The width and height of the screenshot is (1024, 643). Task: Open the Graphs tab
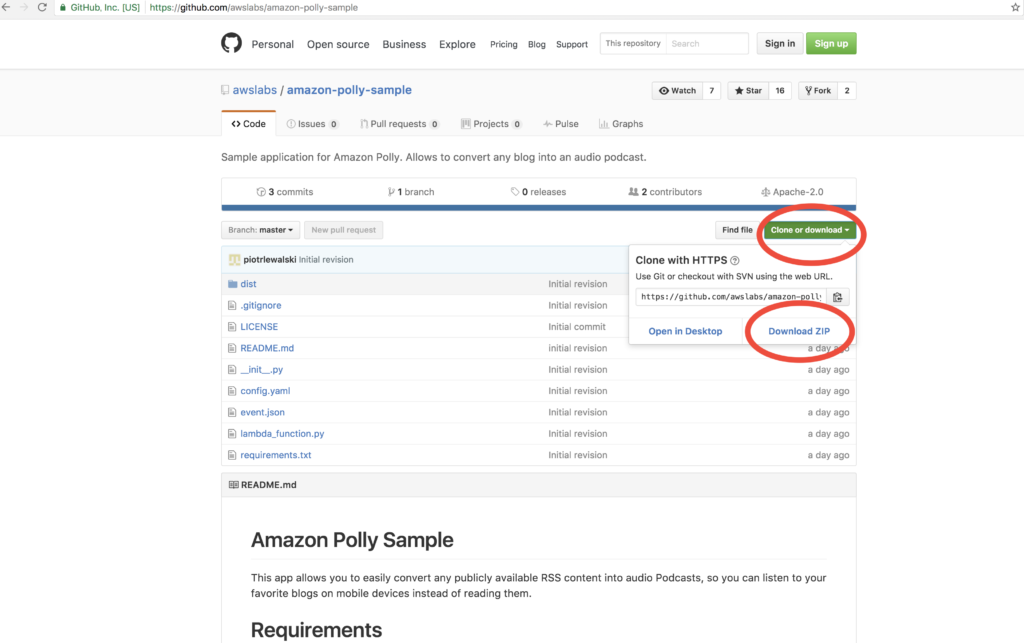pos(621,124)
